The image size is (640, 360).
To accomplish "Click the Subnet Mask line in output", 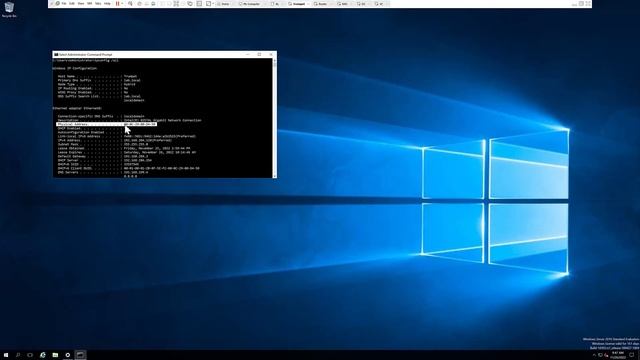I will pos(103,144).
